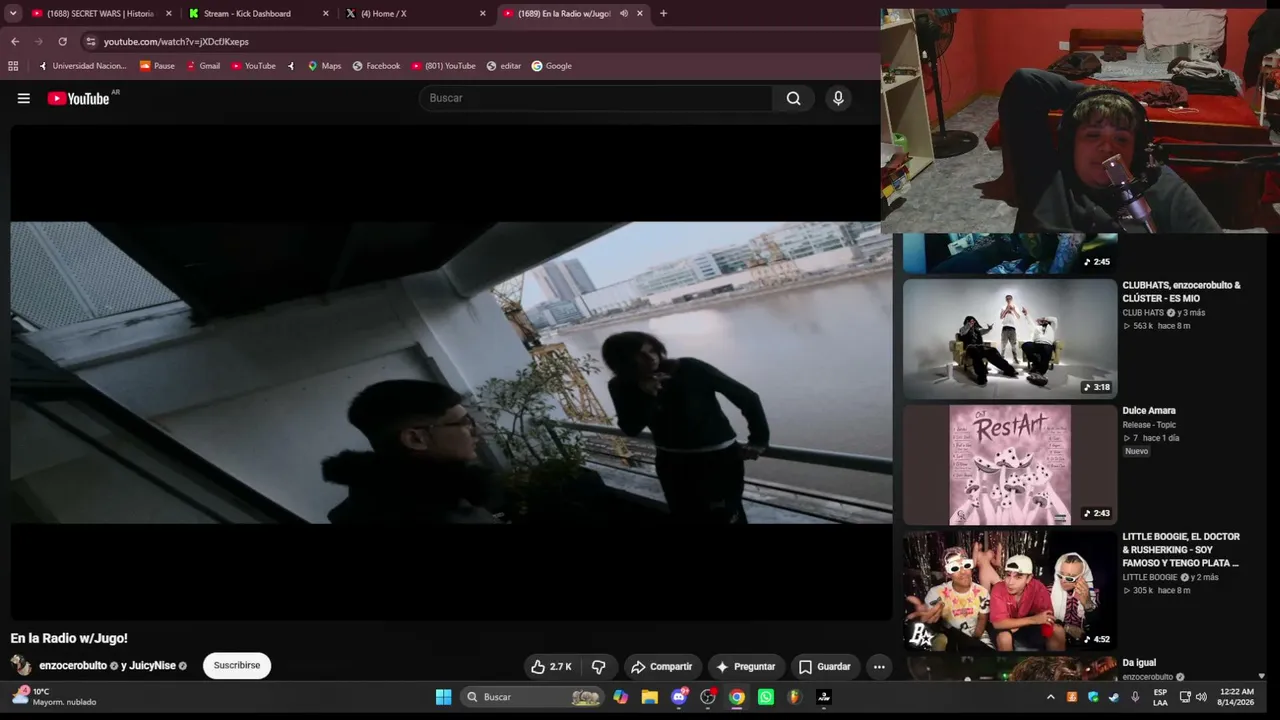The height and width of the screenshot is (720, 1280).
Task: Open the Windows Start menu
Action: pos(443,697)
